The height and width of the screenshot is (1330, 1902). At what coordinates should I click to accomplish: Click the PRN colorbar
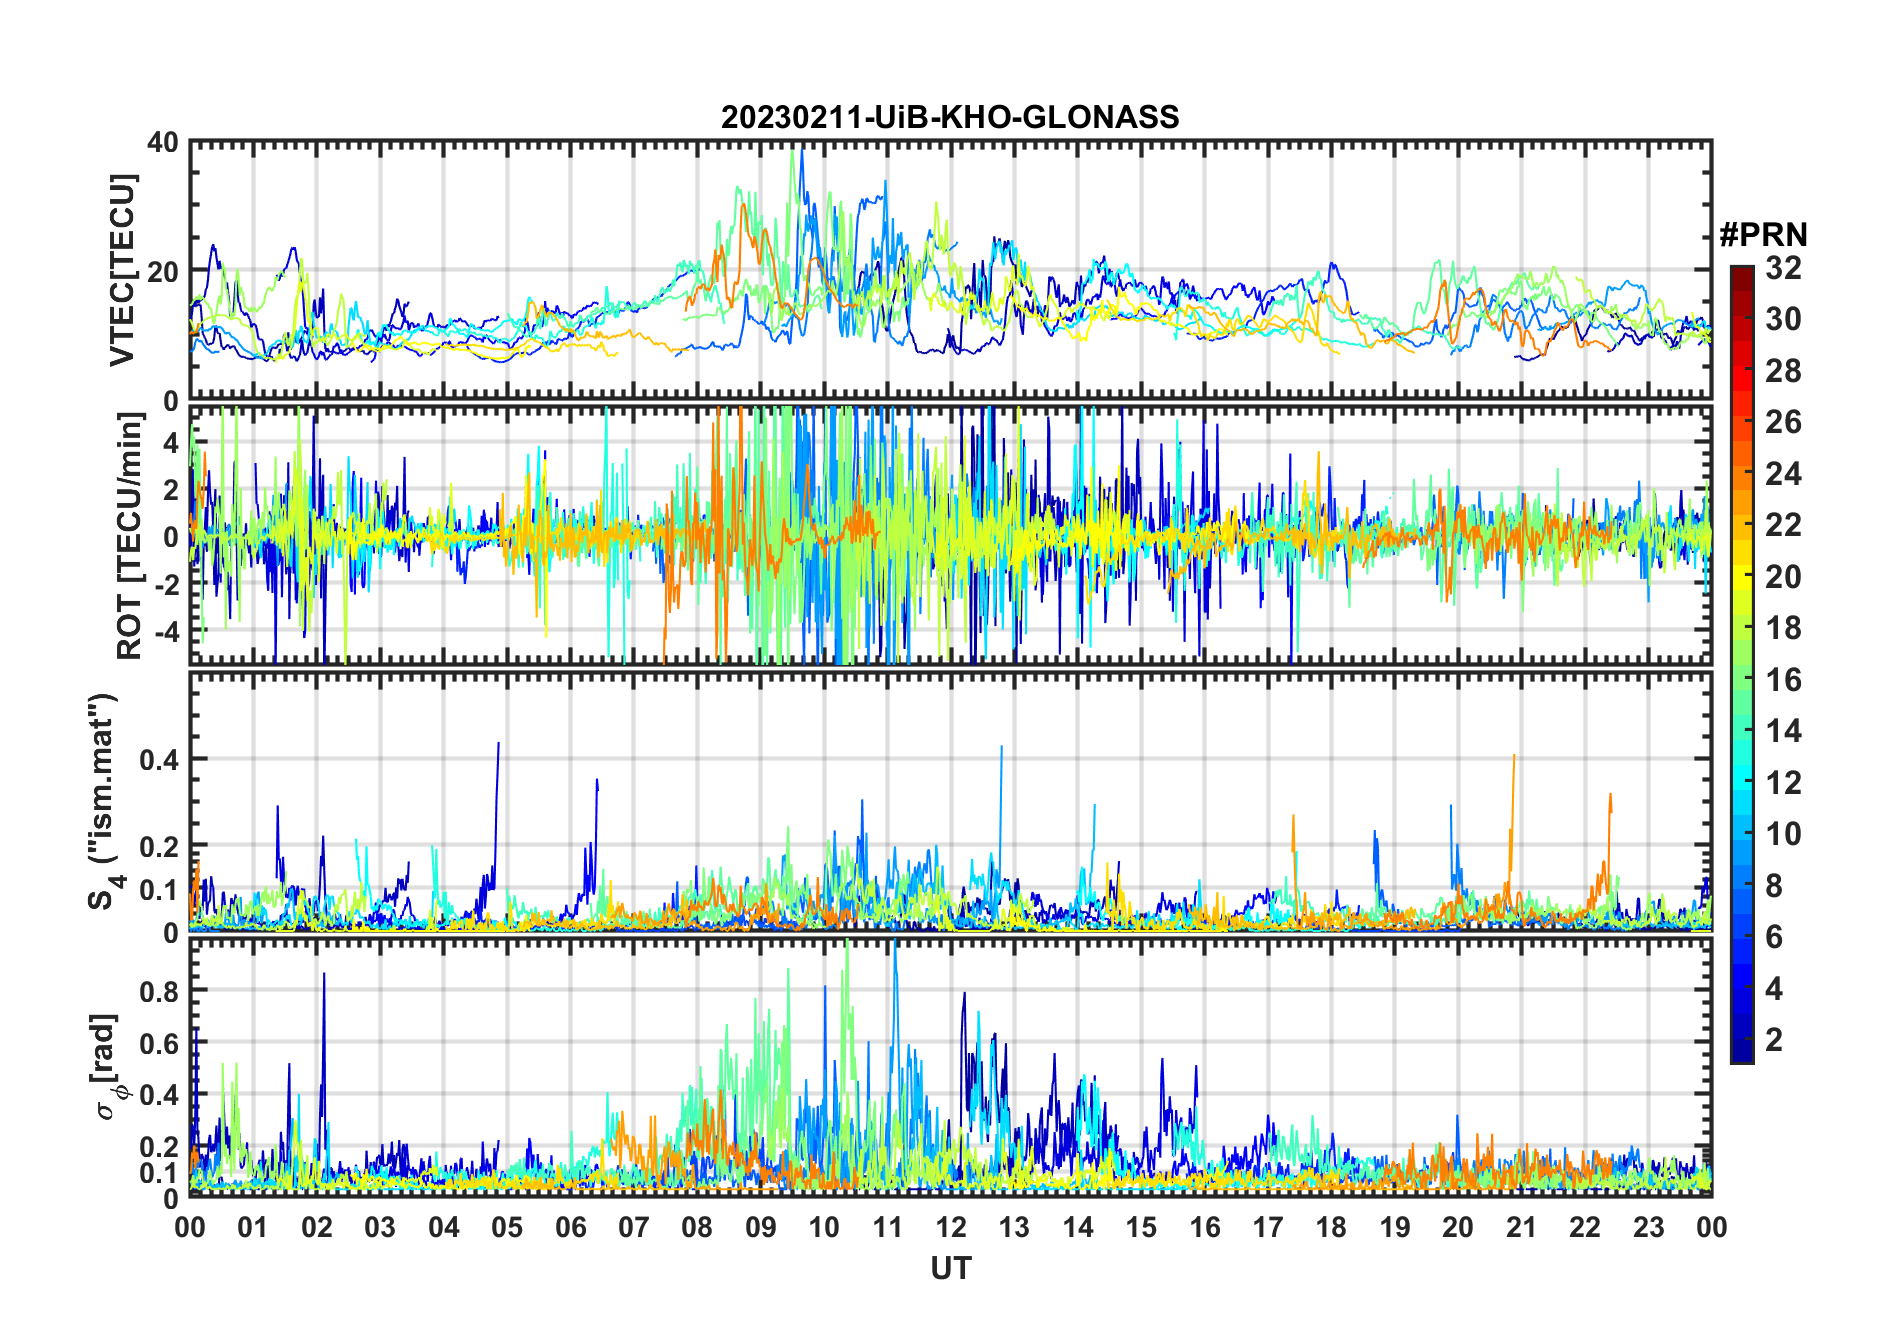tap(1741, 664)
